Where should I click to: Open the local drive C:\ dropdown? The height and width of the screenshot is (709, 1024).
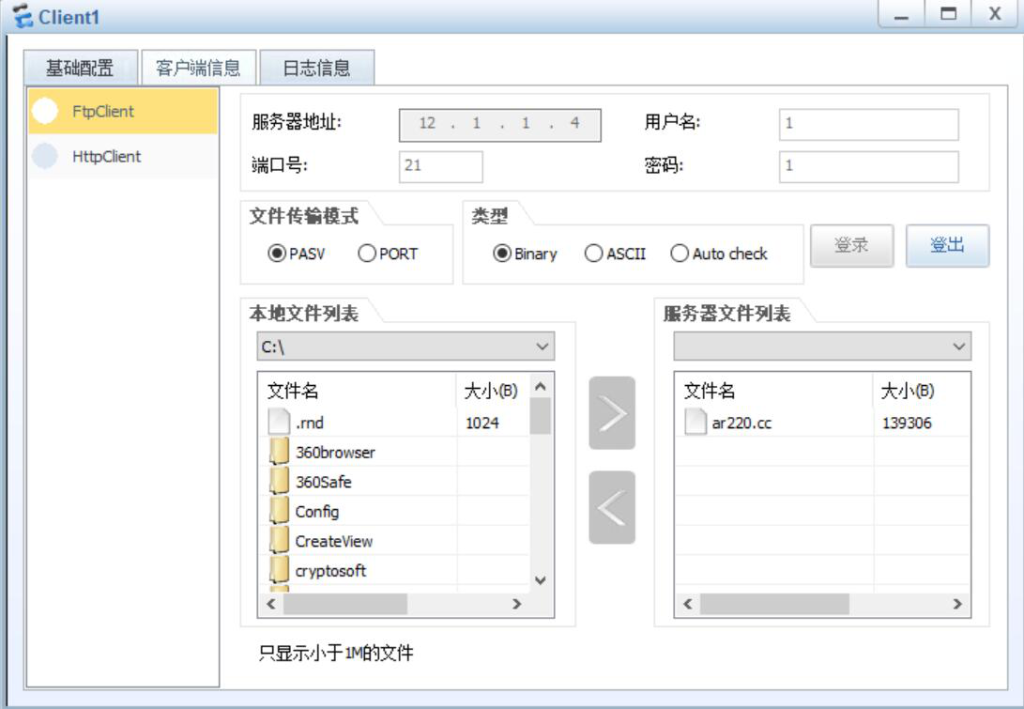[406, 347]
